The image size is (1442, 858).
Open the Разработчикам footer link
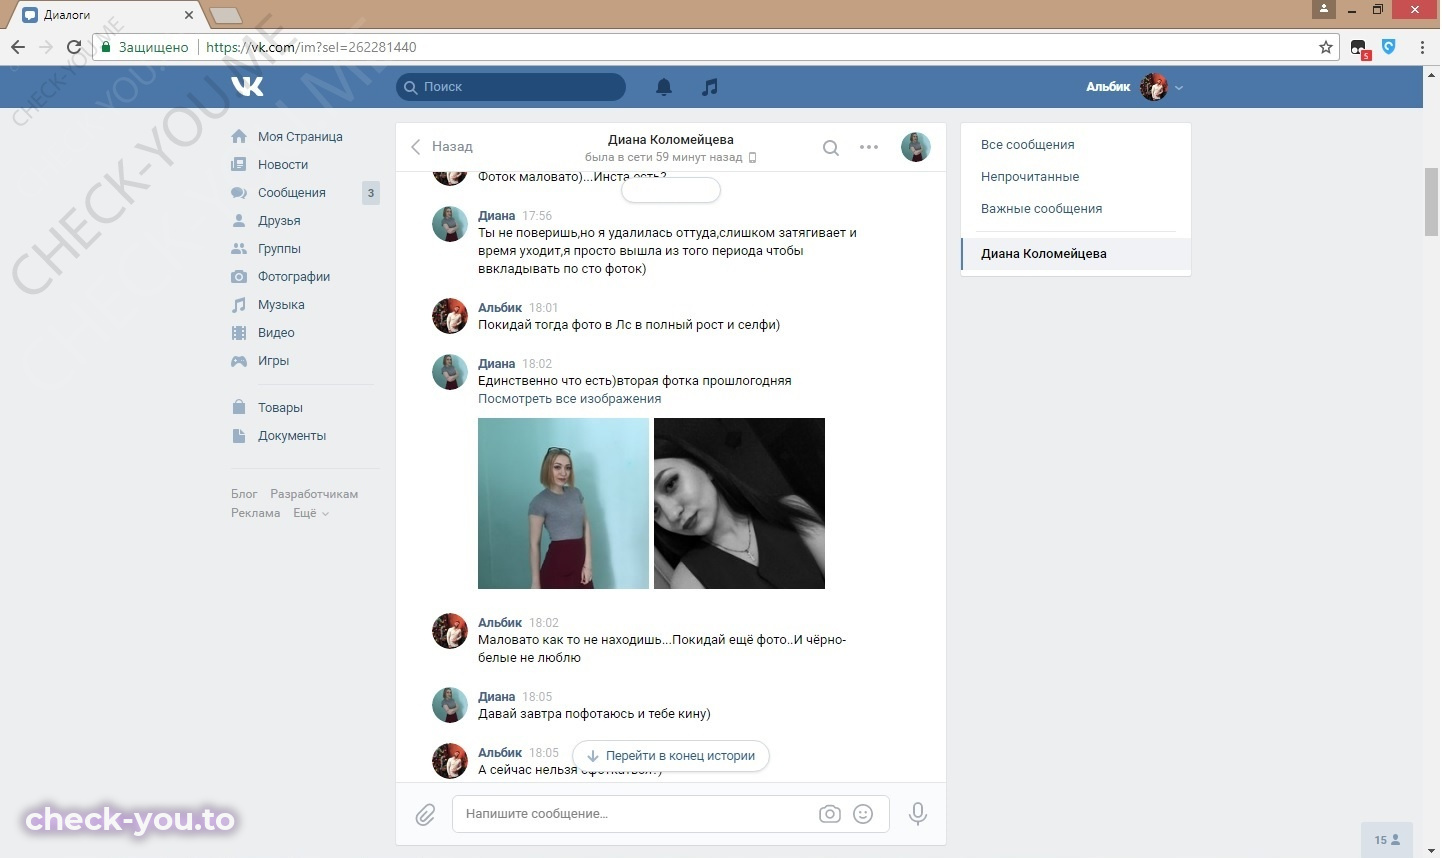point(314,494)
